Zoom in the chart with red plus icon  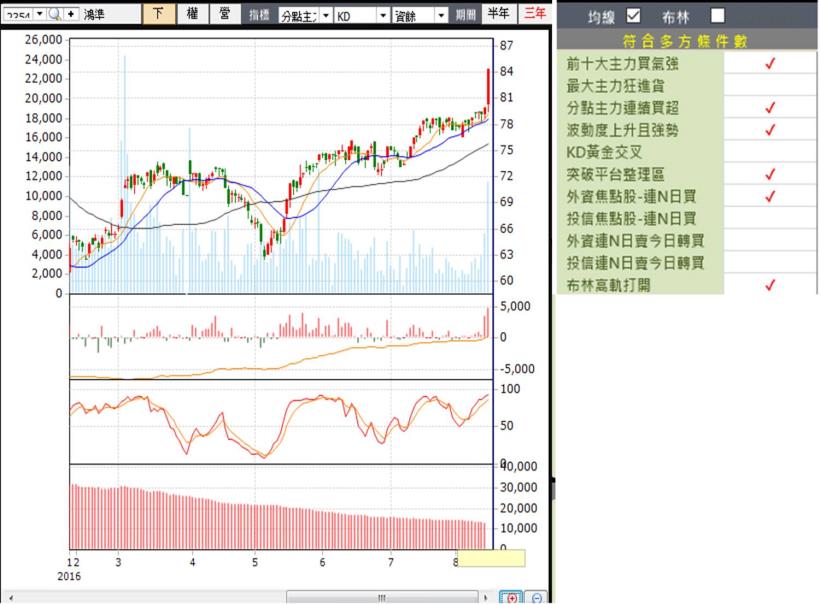[513, 597]
